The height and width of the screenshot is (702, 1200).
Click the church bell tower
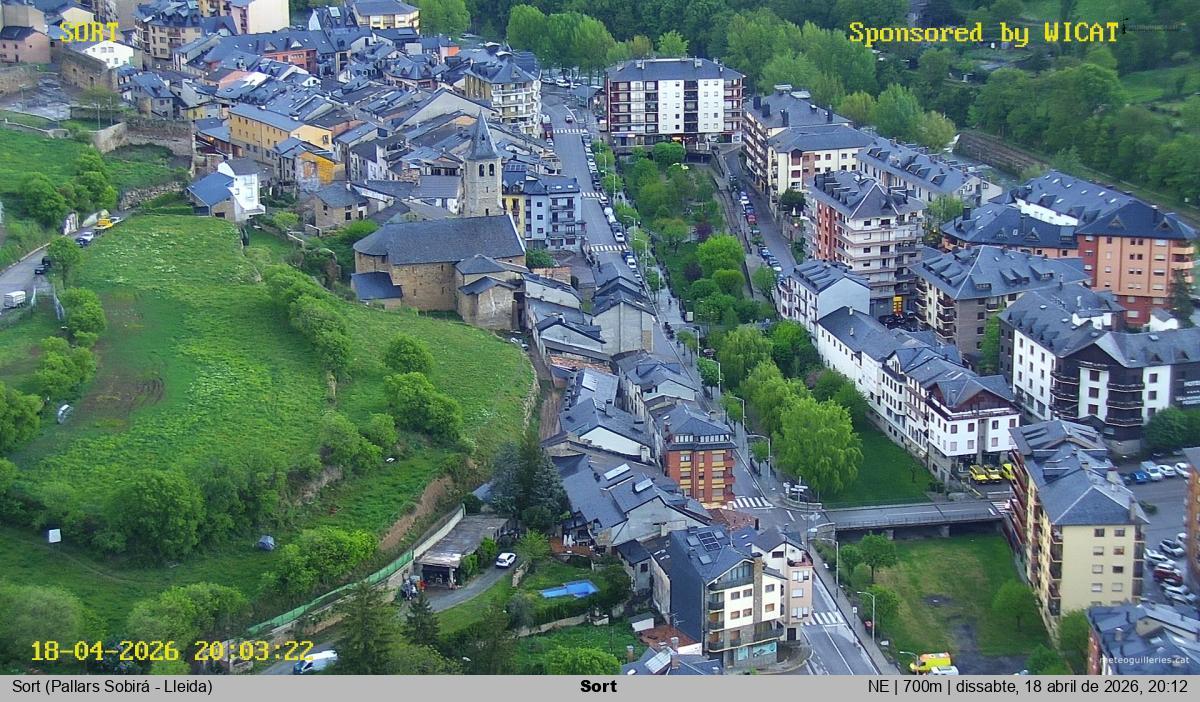(482, 171)
